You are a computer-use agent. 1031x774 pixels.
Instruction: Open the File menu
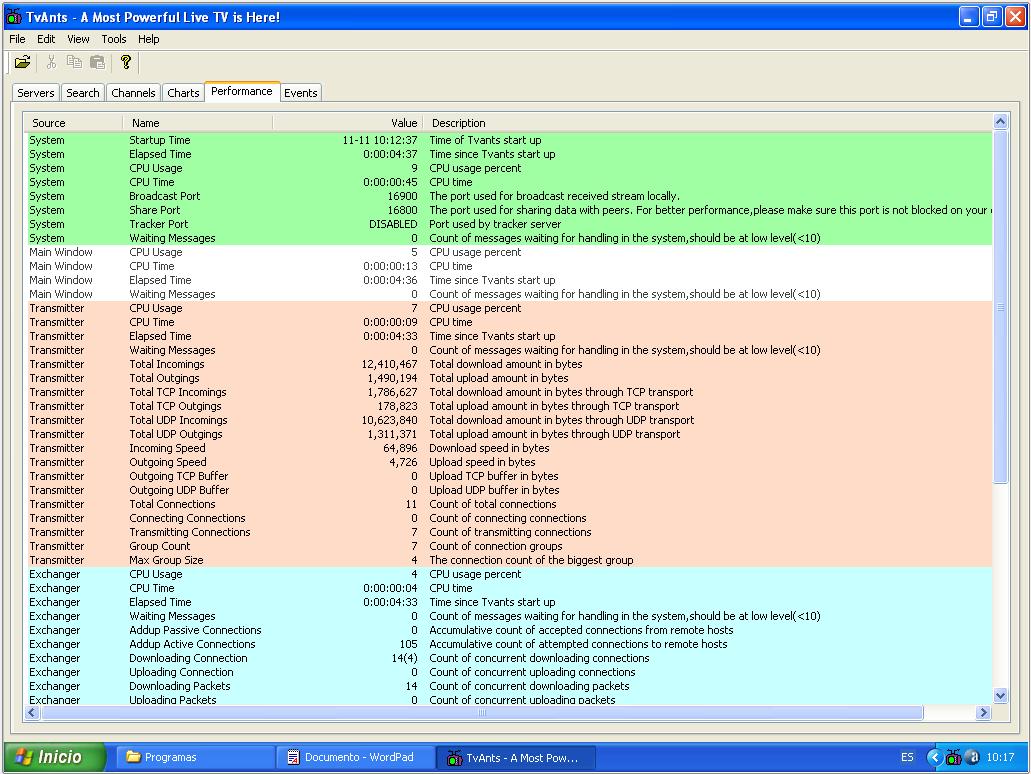click(x=17, y=39)
